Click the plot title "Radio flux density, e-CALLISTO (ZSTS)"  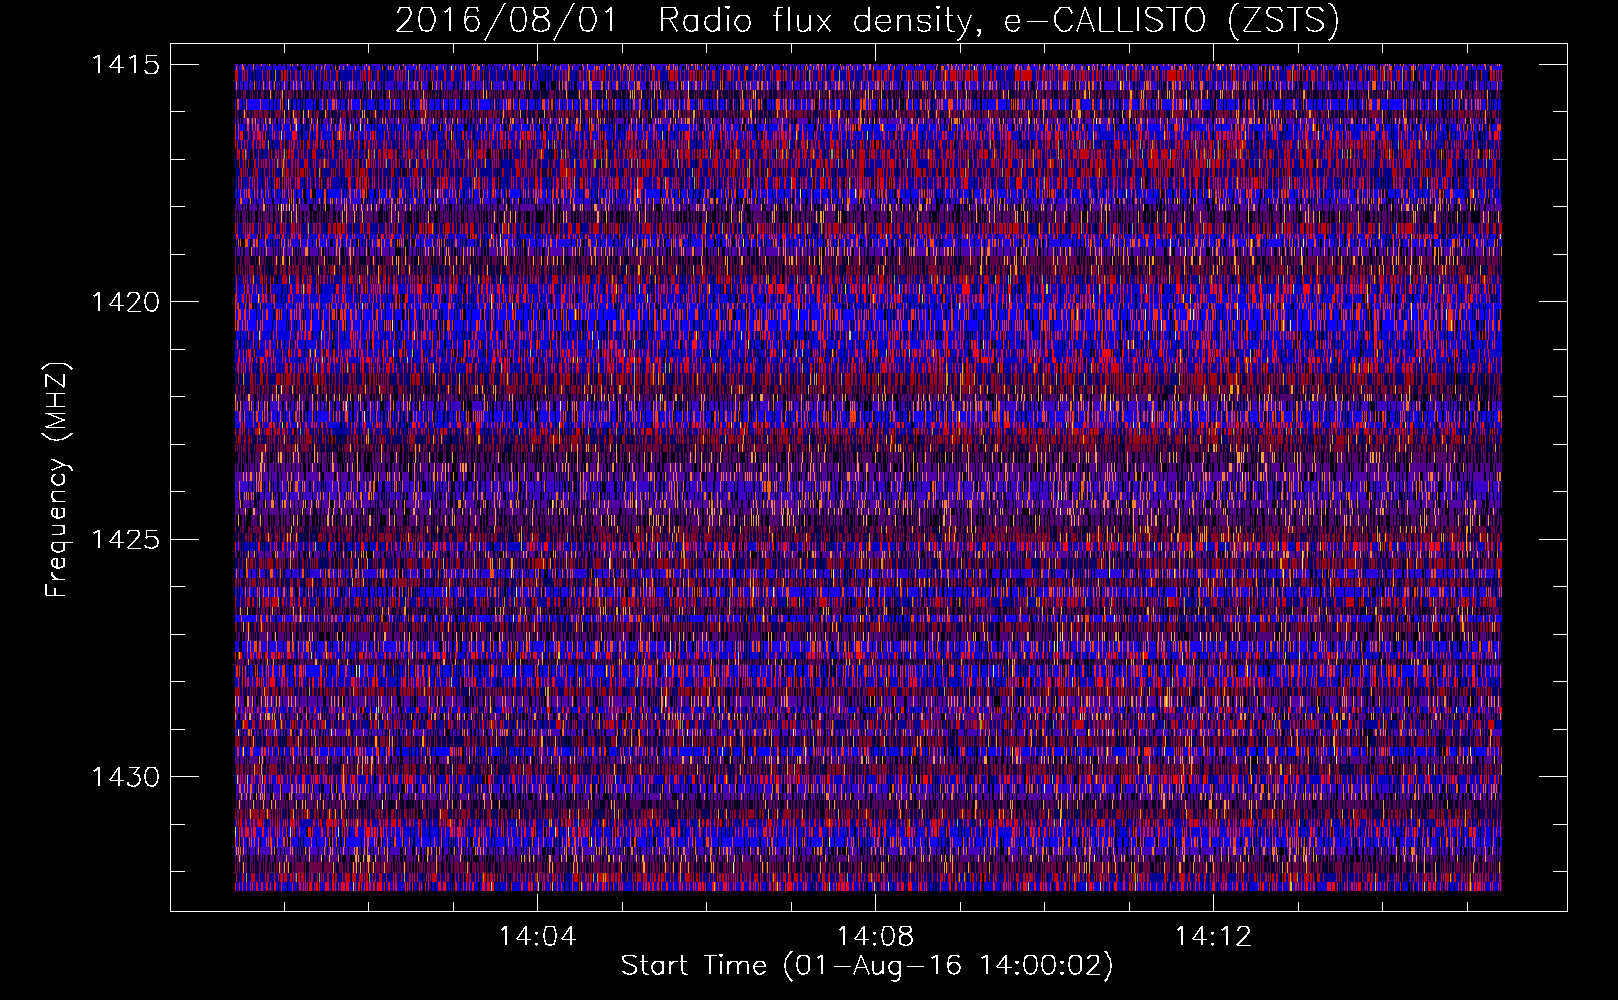[x=999, y=21]
